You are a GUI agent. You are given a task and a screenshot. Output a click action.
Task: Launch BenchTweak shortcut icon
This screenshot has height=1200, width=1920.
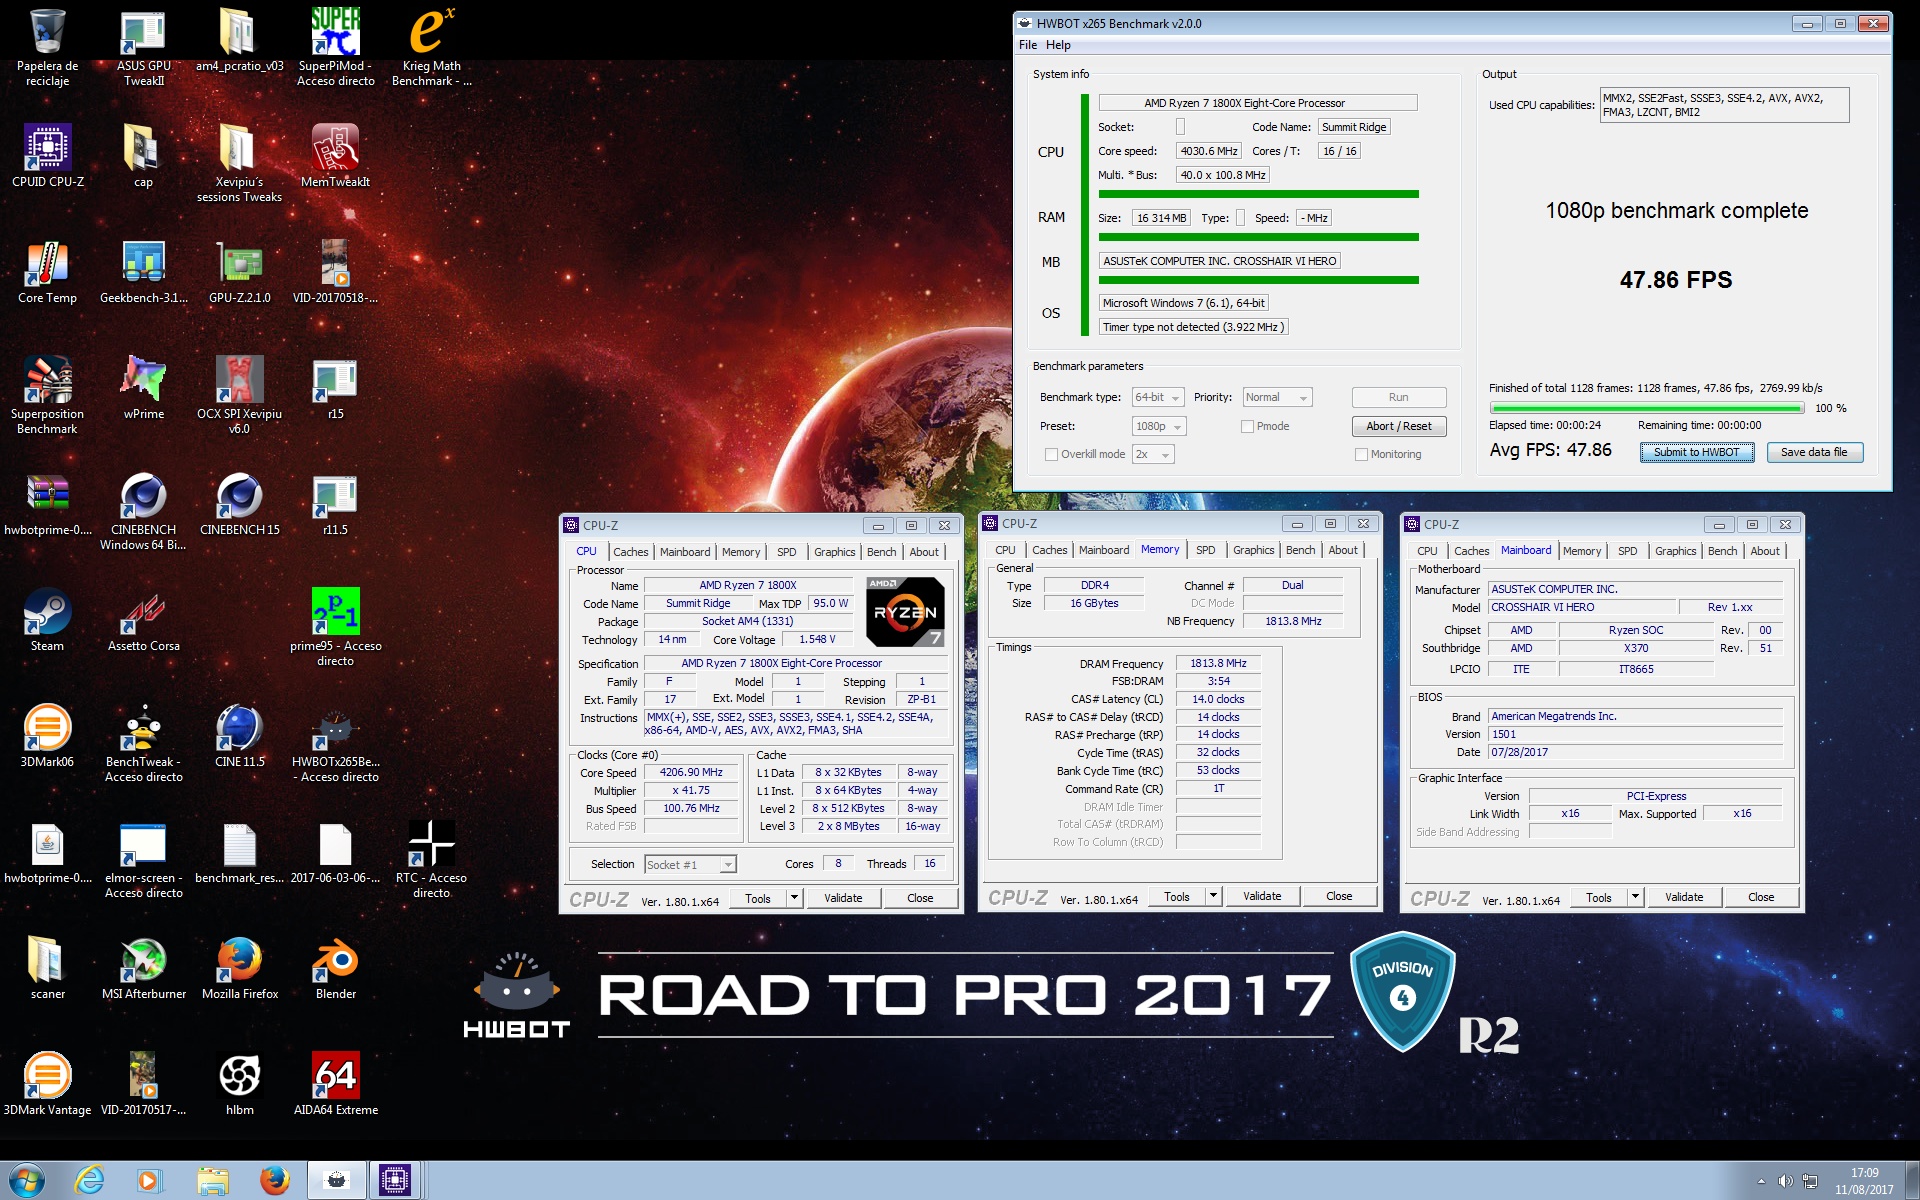[143, 742]
